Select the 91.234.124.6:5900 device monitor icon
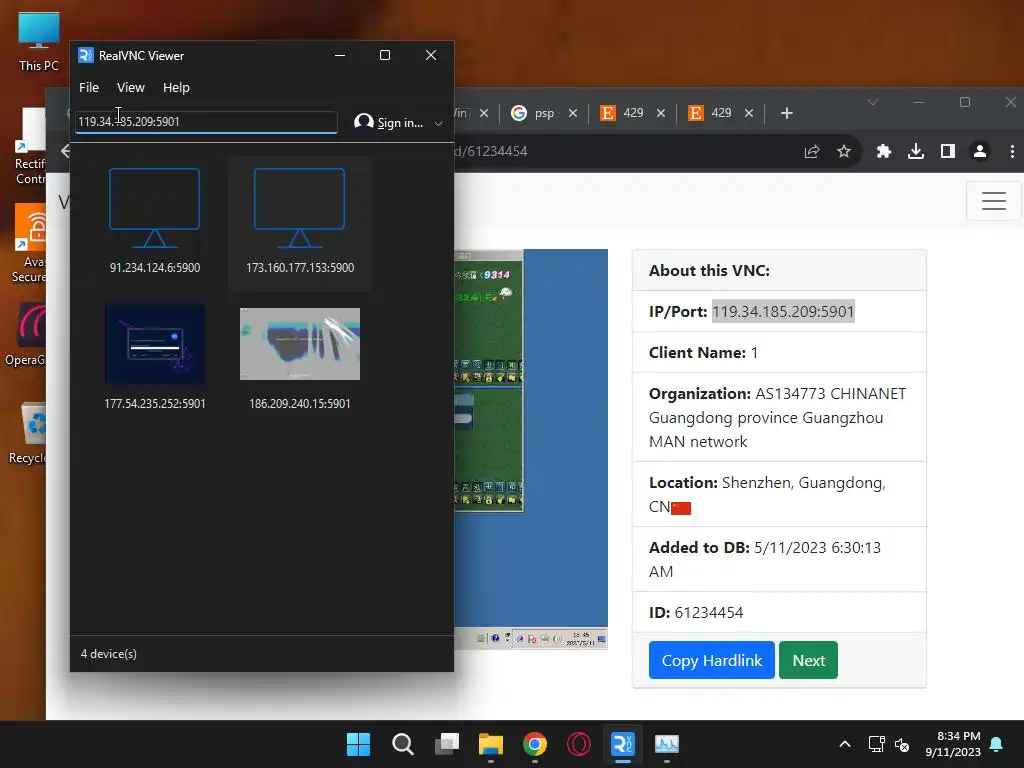 coord(155,208)
